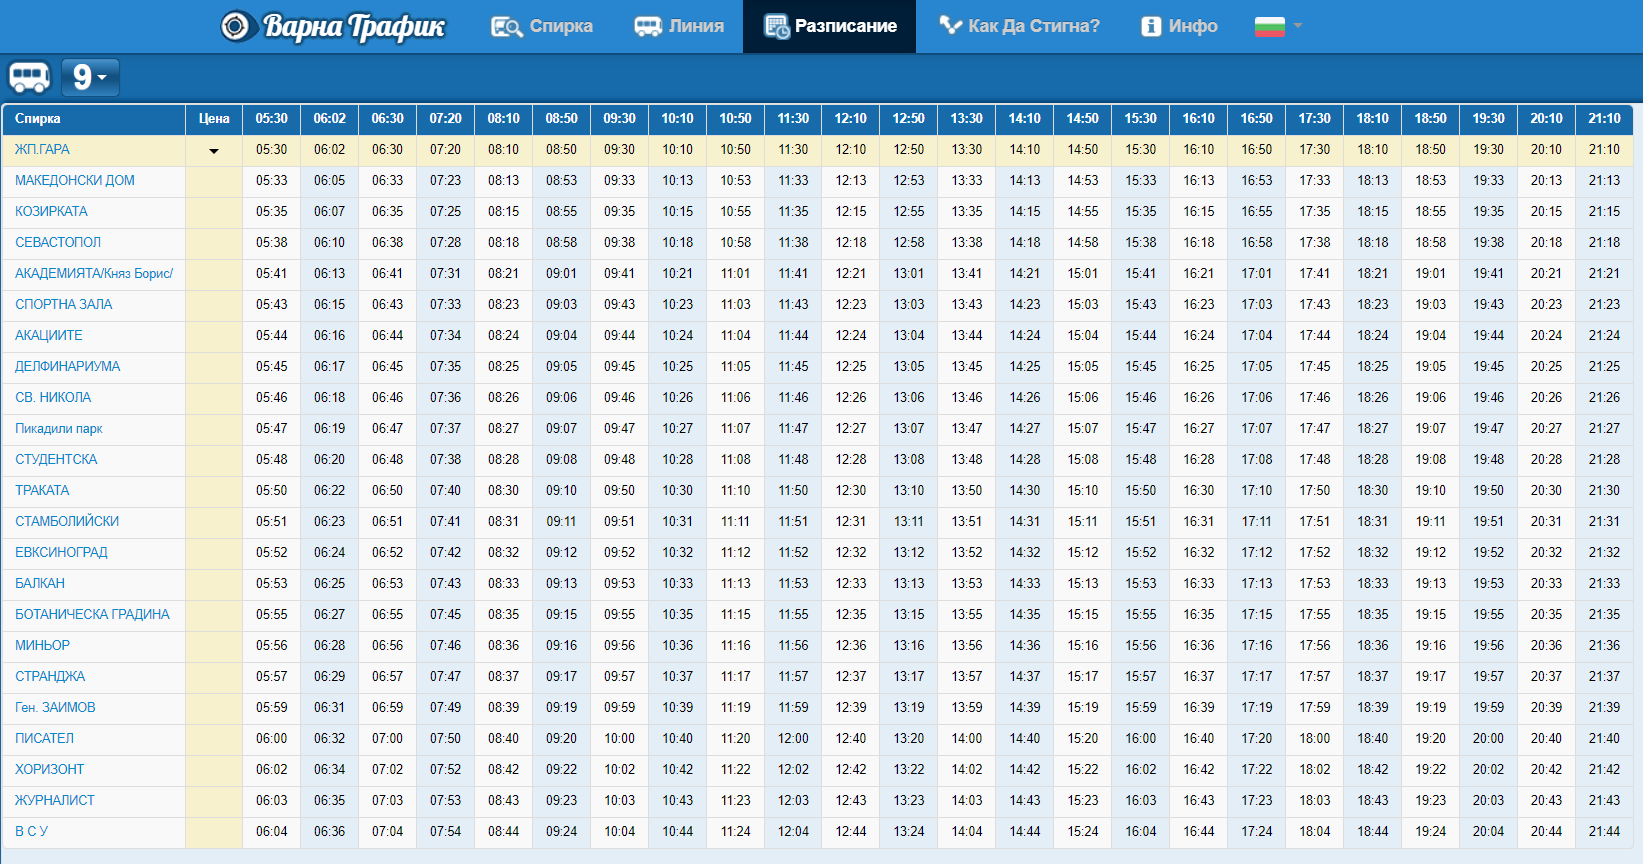Select the Разписание tab
1643x864 pixels.
pyautogui.click(x=830, y=26)
